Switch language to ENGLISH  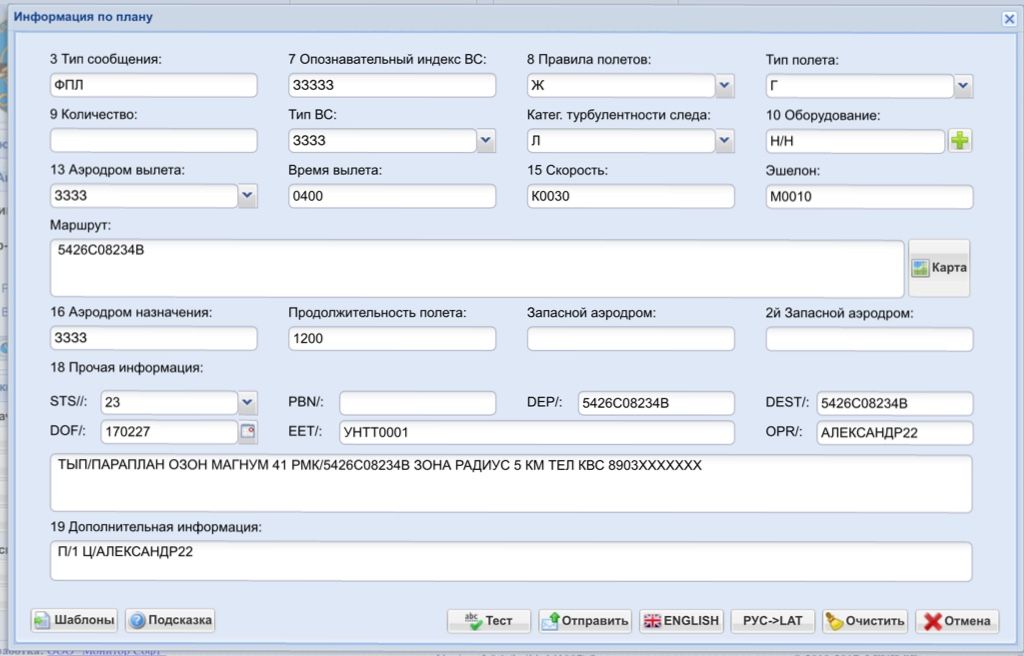[681, 621]
